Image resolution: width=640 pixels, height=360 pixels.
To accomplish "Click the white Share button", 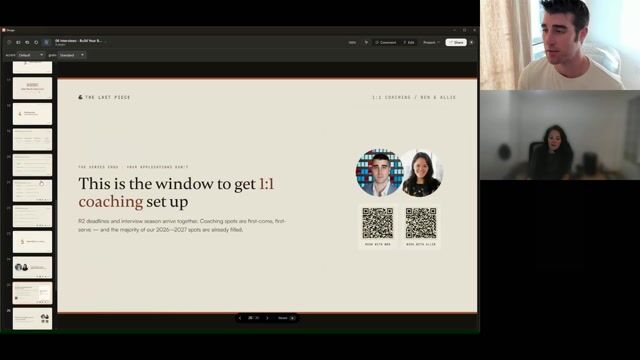I will pyautogui.click(x=456, y=42).
